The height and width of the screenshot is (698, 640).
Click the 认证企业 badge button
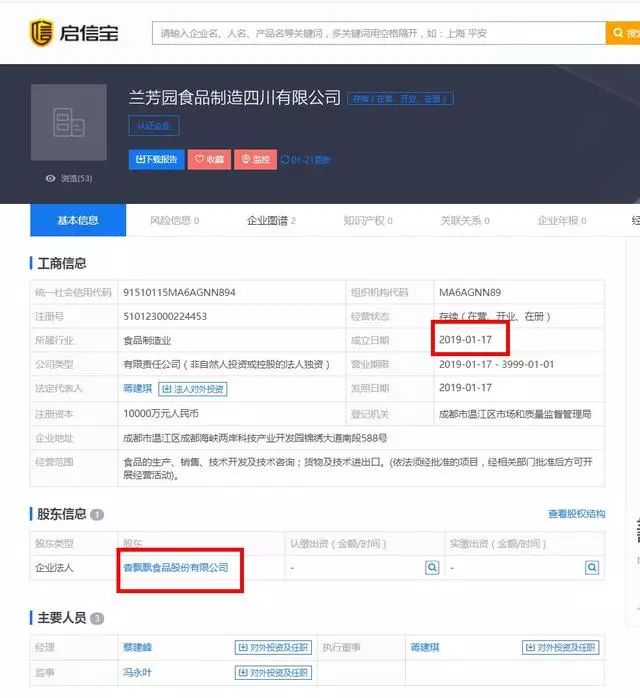154,126
